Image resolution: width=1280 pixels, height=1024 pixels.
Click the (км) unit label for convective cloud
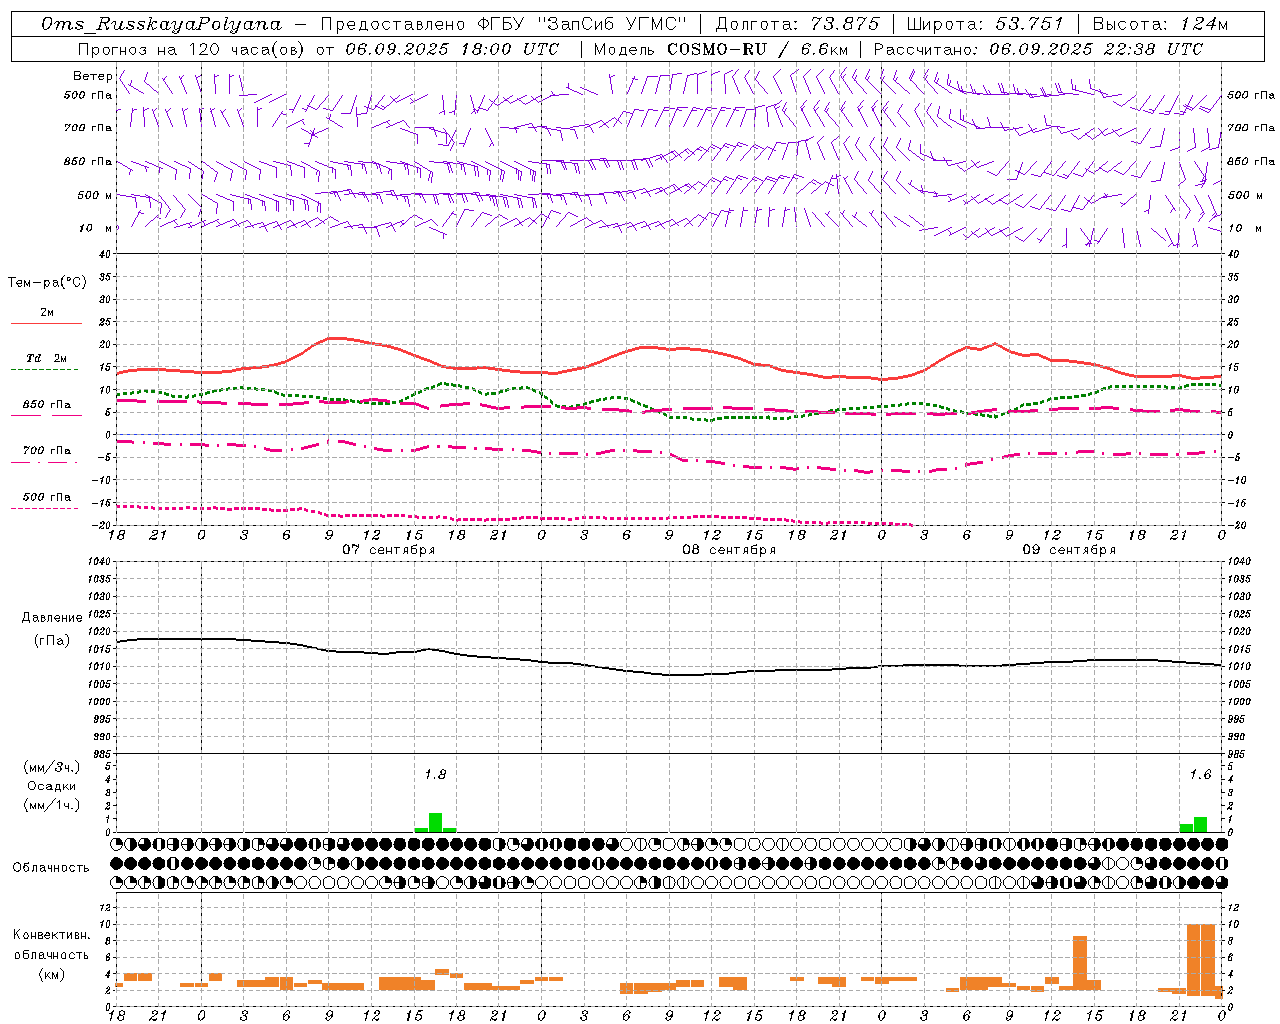(x=52, y=974)
